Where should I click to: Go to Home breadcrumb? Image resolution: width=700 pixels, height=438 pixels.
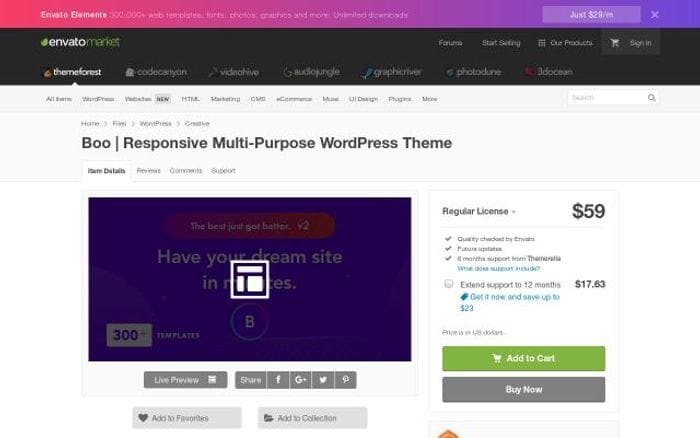[90, 124]
